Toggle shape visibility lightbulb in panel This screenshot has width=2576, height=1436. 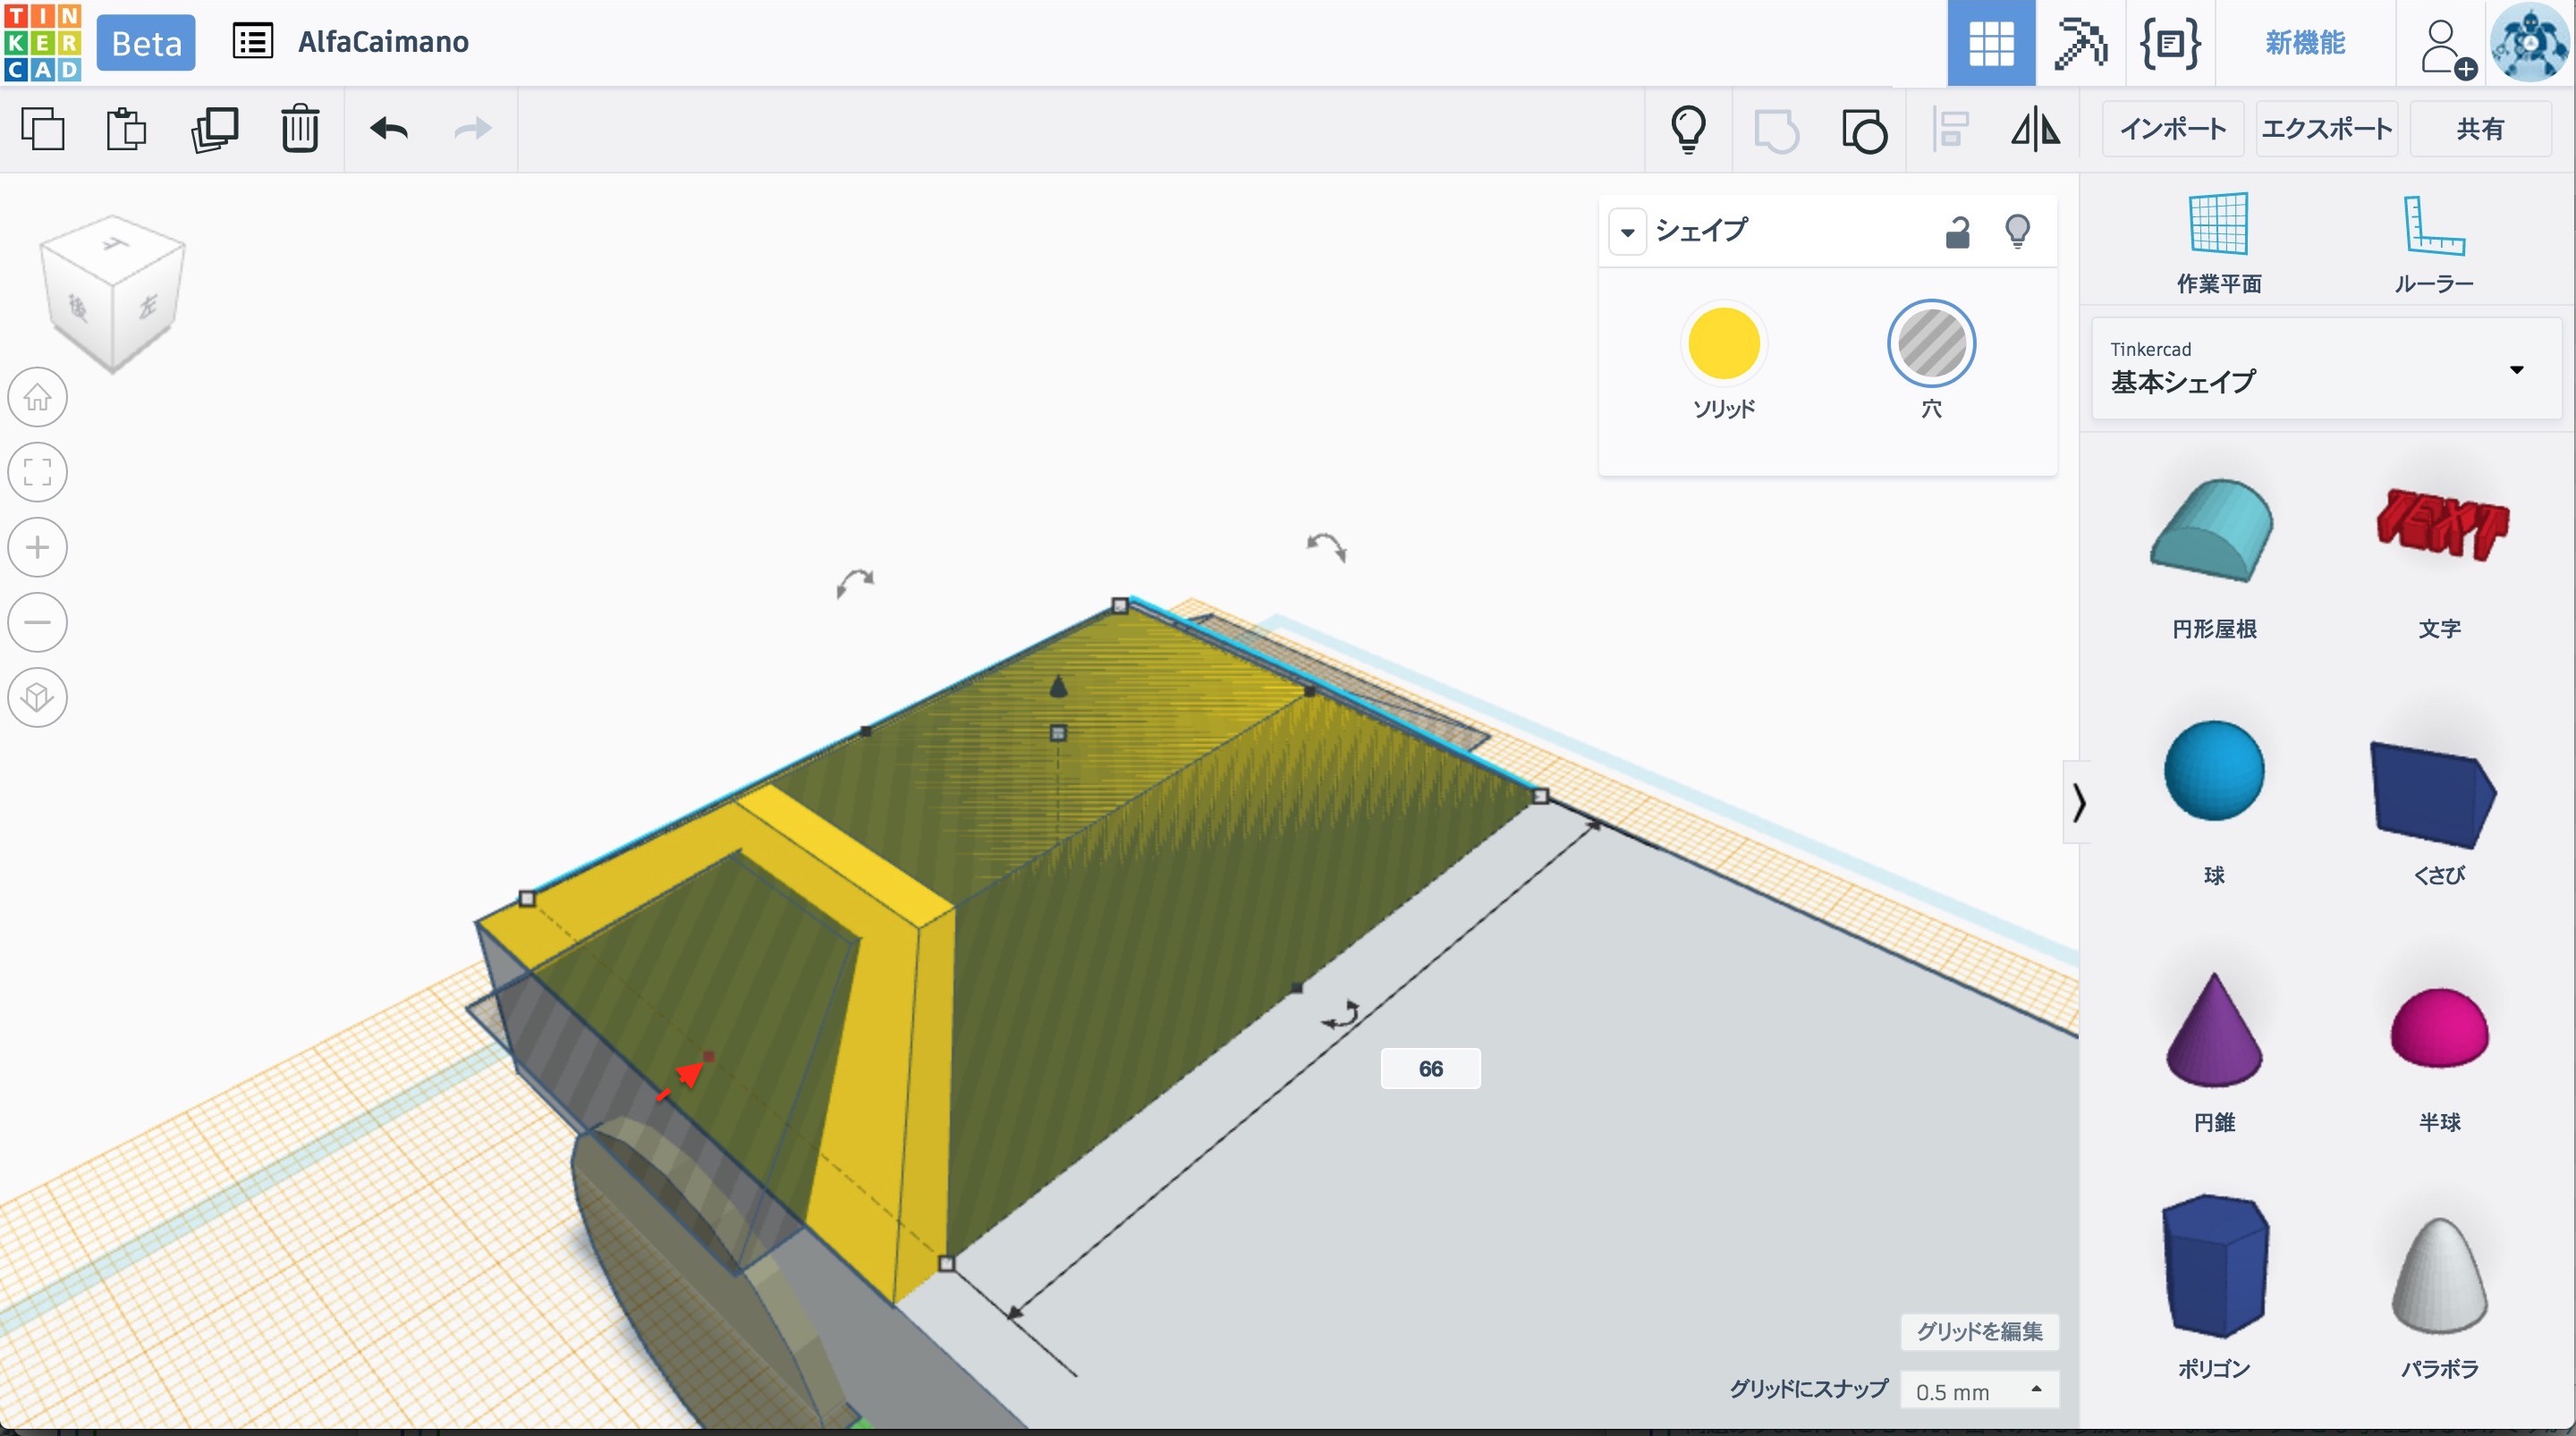(x=2017, y=231)
